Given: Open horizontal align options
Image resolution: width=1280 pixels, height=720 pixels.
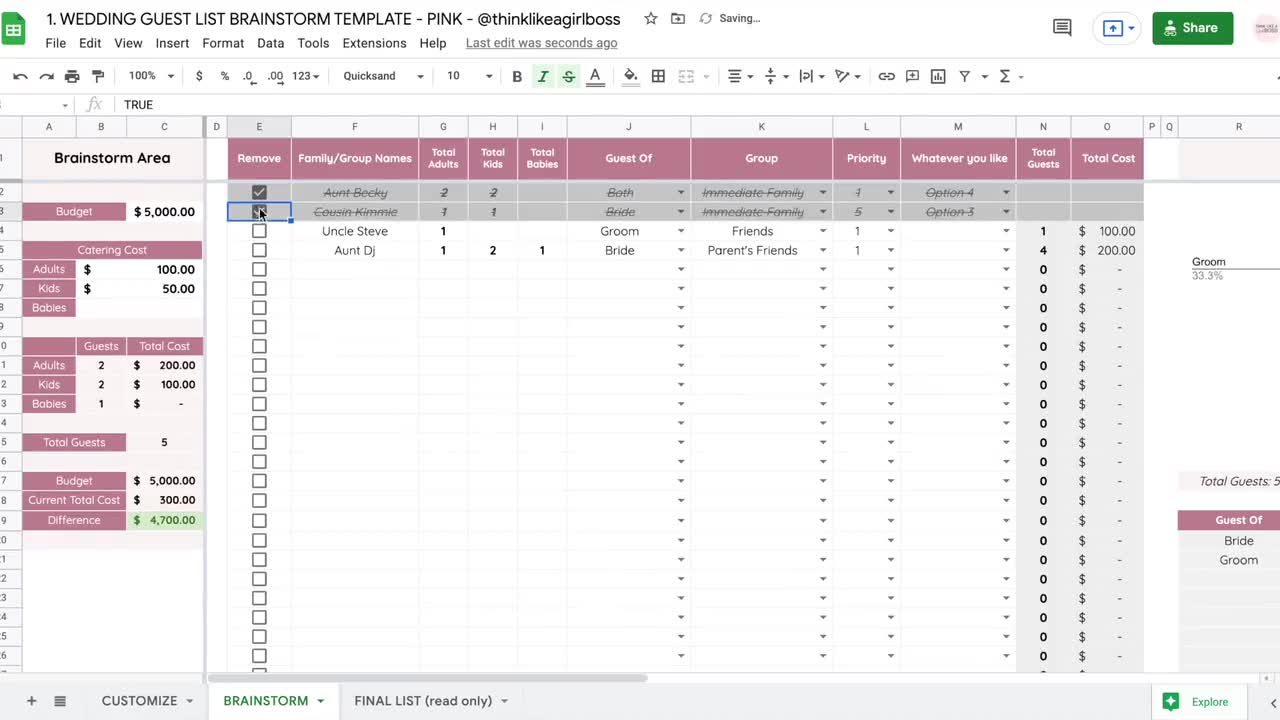Looking at the screenshot, I should click(x=740, y=76).
